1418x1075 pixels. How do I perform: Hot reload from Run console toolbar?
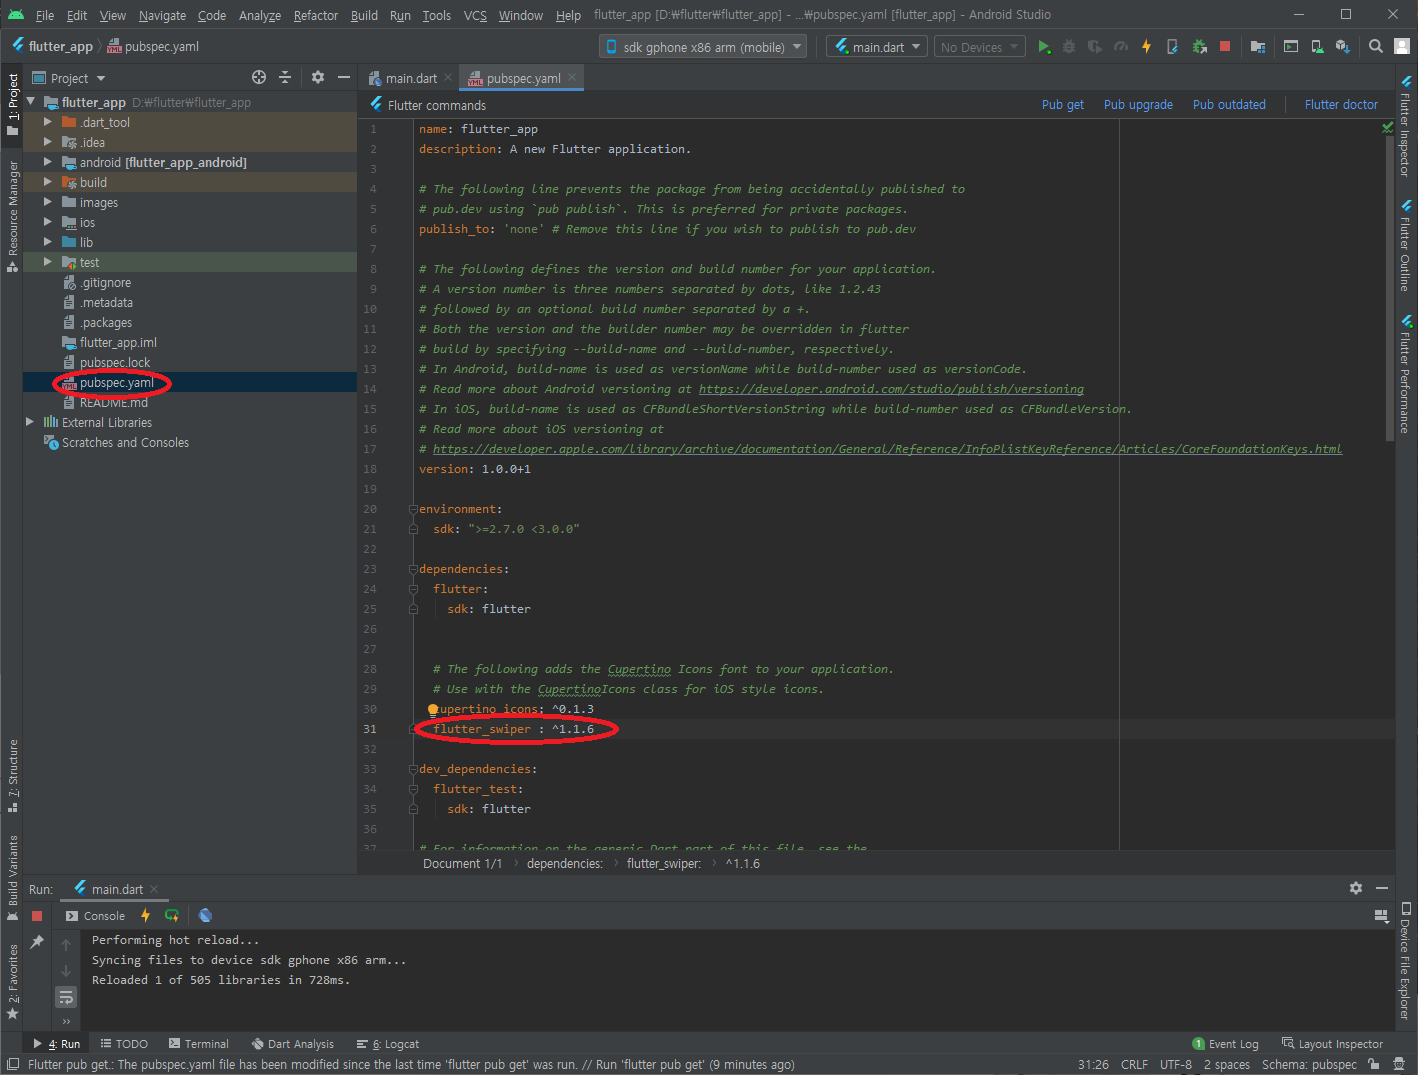[x=145, y=916]
